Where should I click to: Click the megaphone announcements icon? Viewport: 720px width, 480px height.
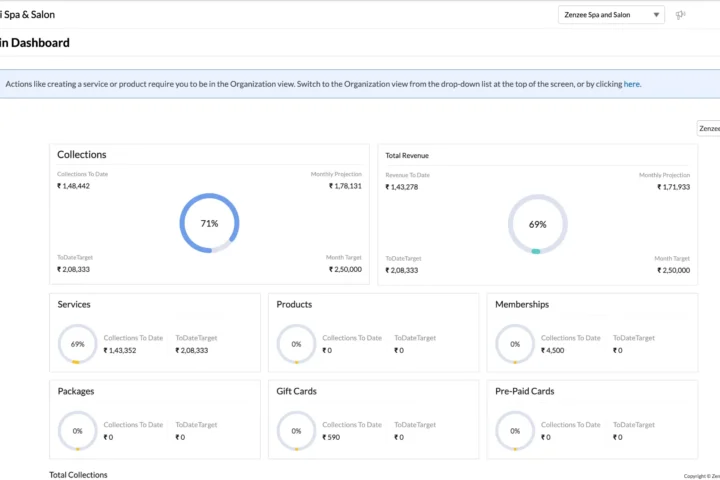pyautogui.click(x=681, y=15)
